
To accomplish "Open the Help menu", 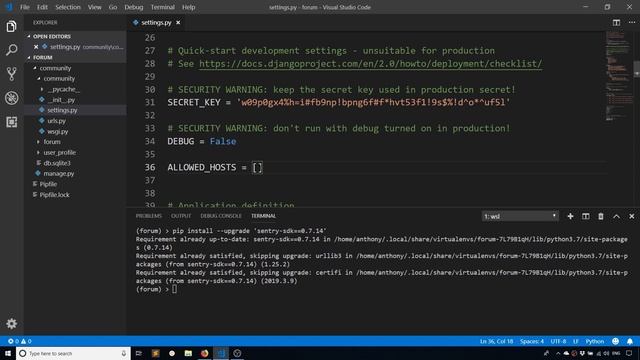I will (x=188, y=7).
